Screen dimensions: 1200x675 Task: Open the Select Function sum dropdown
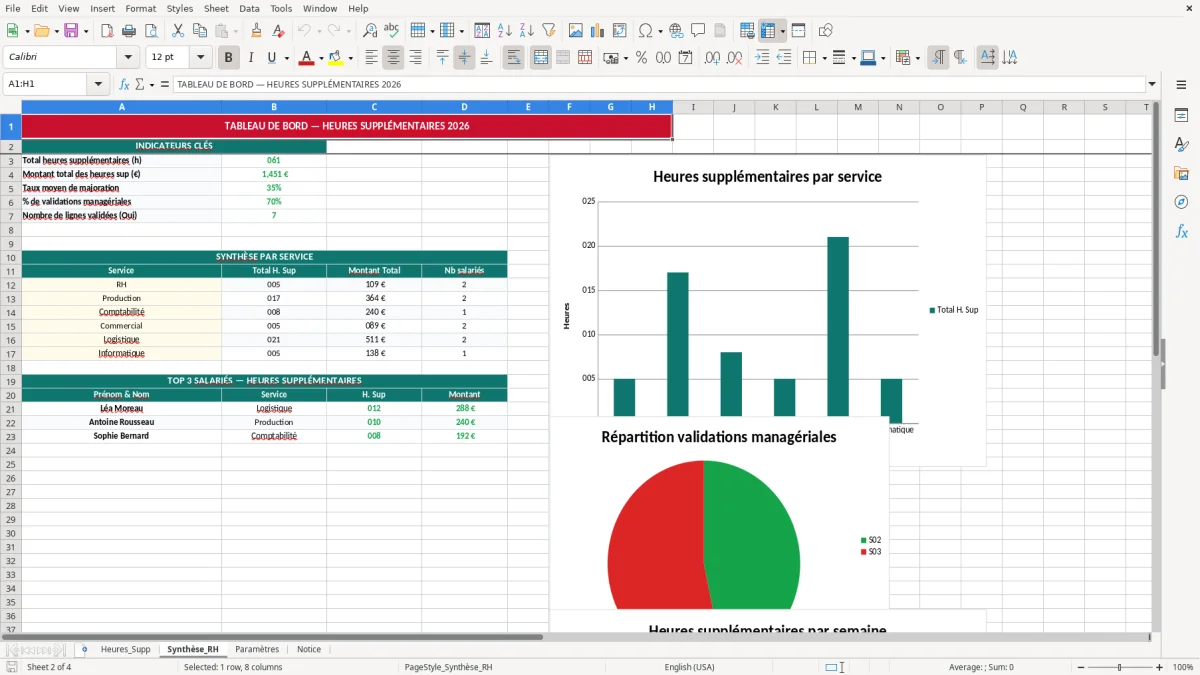[152, 84]
